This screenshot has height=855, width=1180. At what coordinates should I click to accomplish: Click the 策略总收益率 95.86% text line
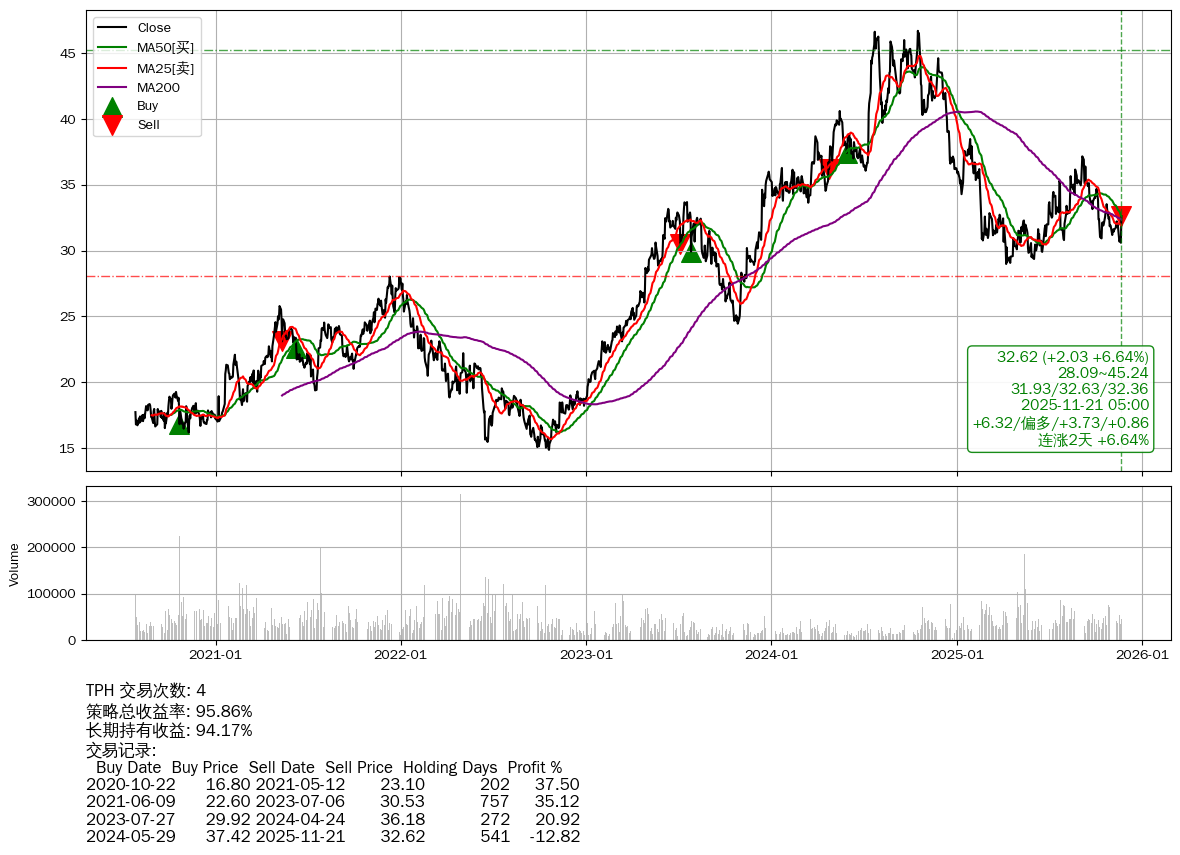(x=169, y=711)
